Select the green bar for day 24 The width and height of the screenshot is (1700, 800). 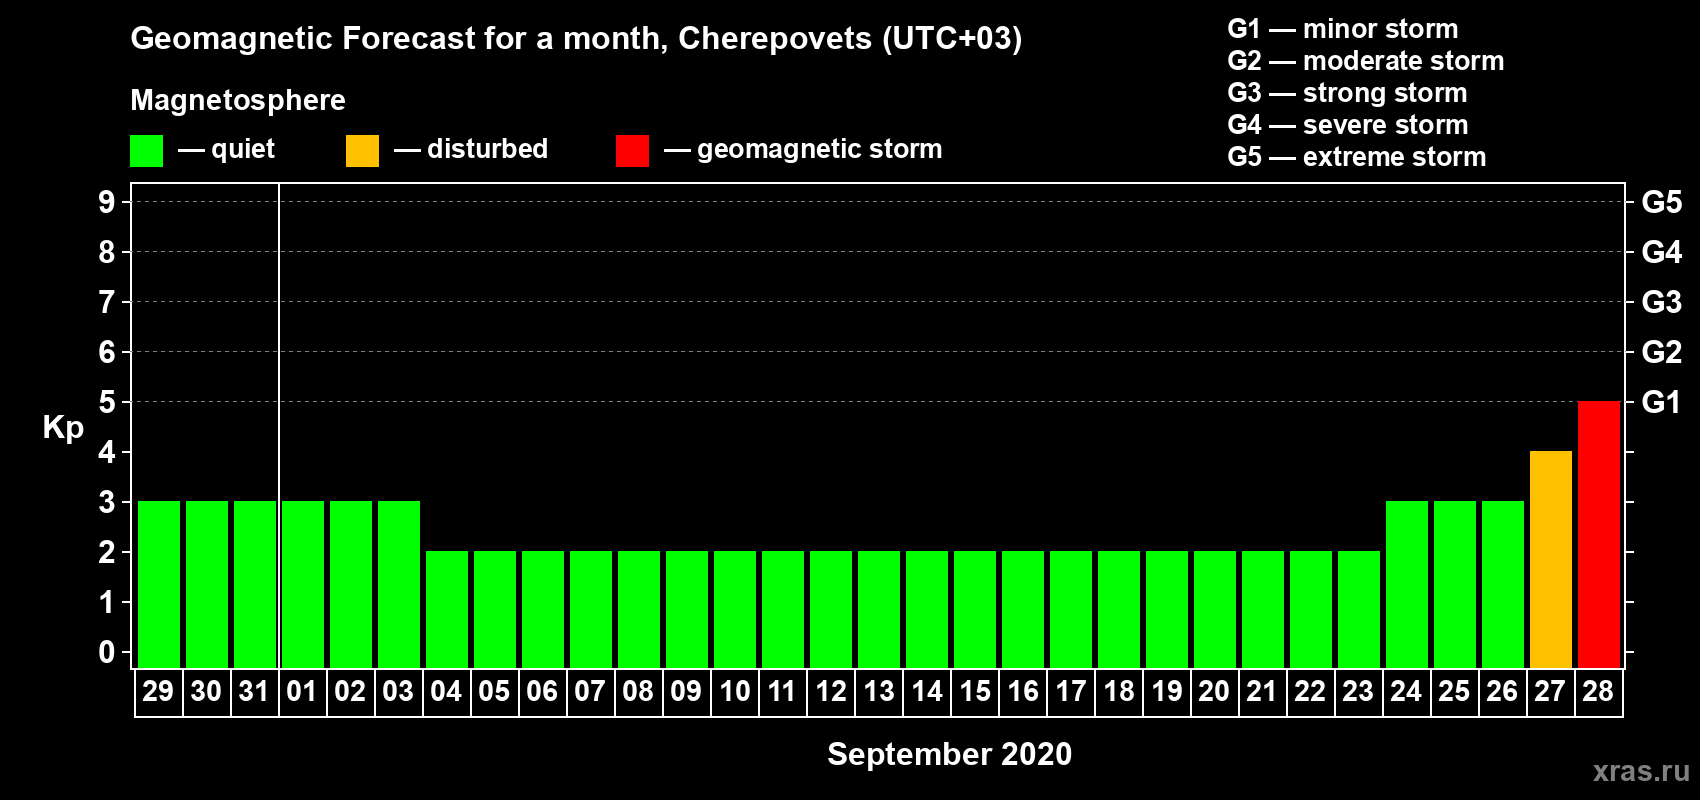point(1407,584)
